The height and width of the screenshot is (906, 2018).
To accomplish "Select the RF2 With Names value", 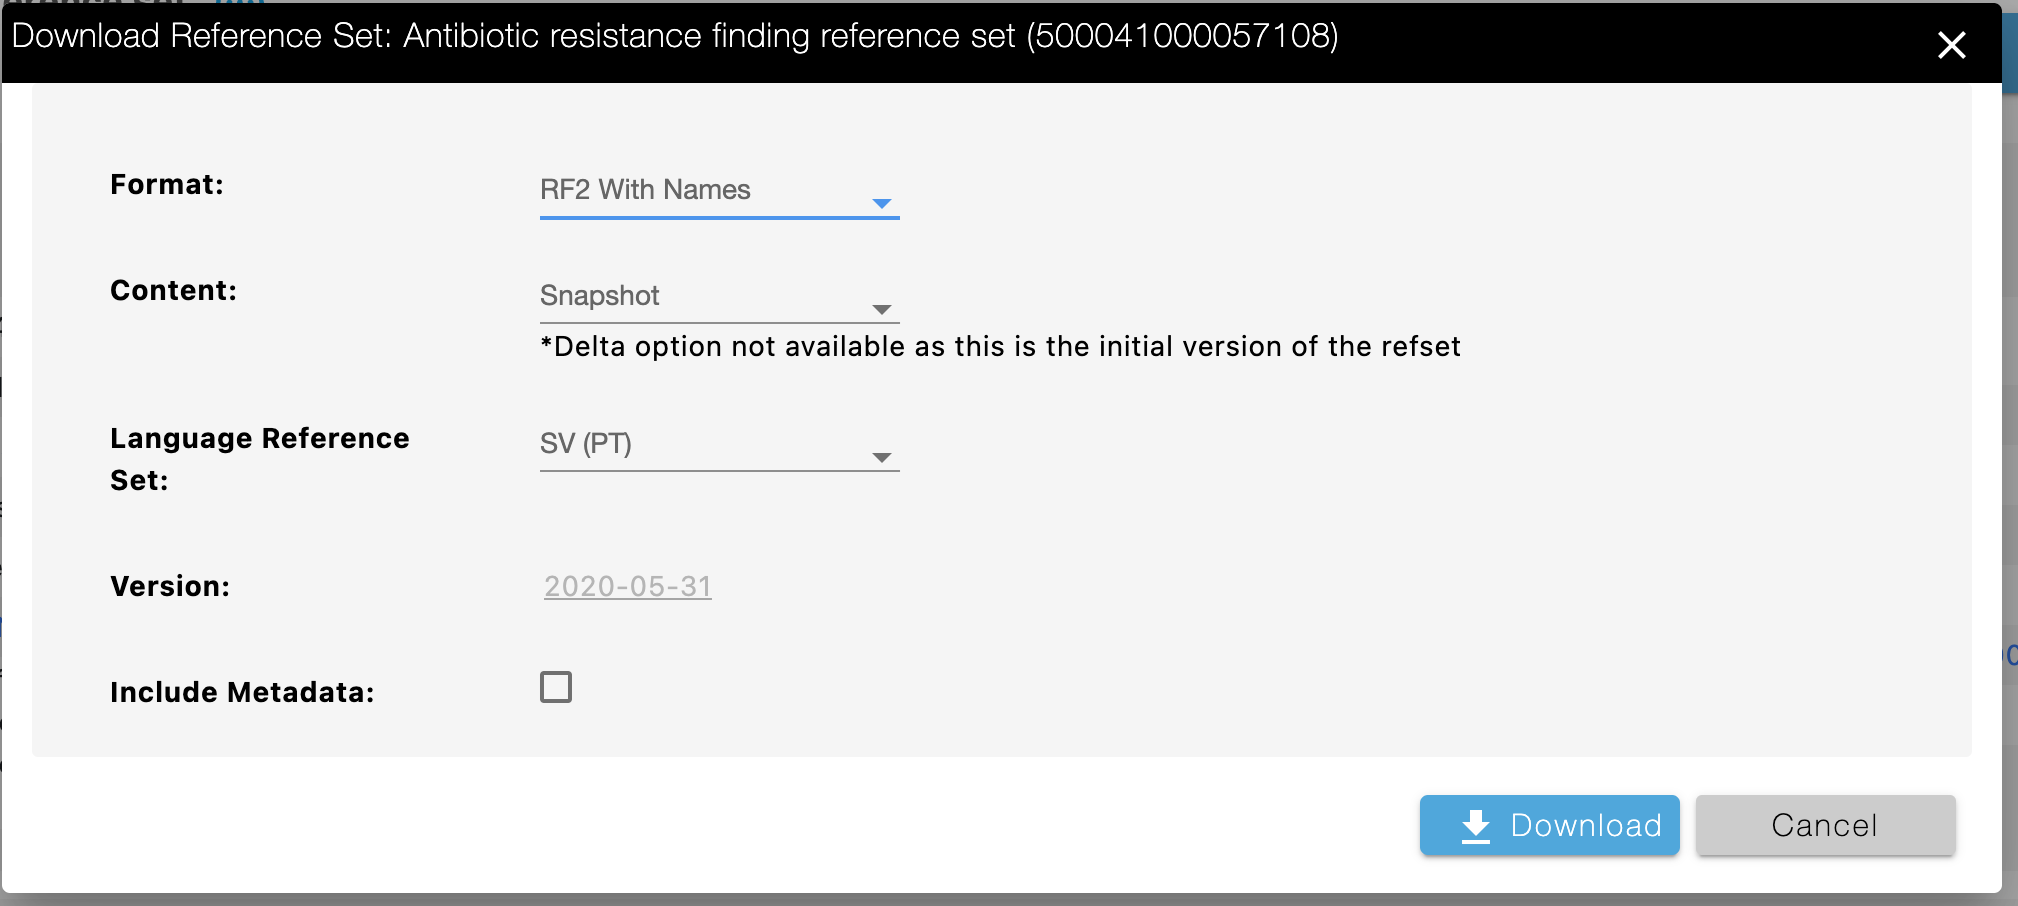I will click(x=645, y=190).
